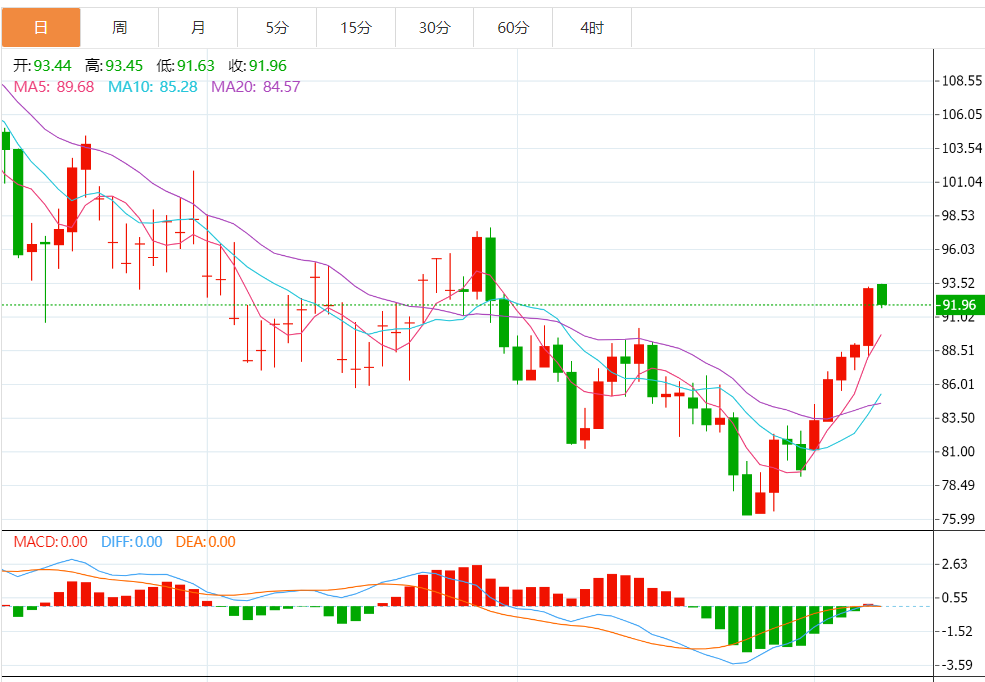Click the DIFF:0.00 label
985x682 pixels.
132,542
